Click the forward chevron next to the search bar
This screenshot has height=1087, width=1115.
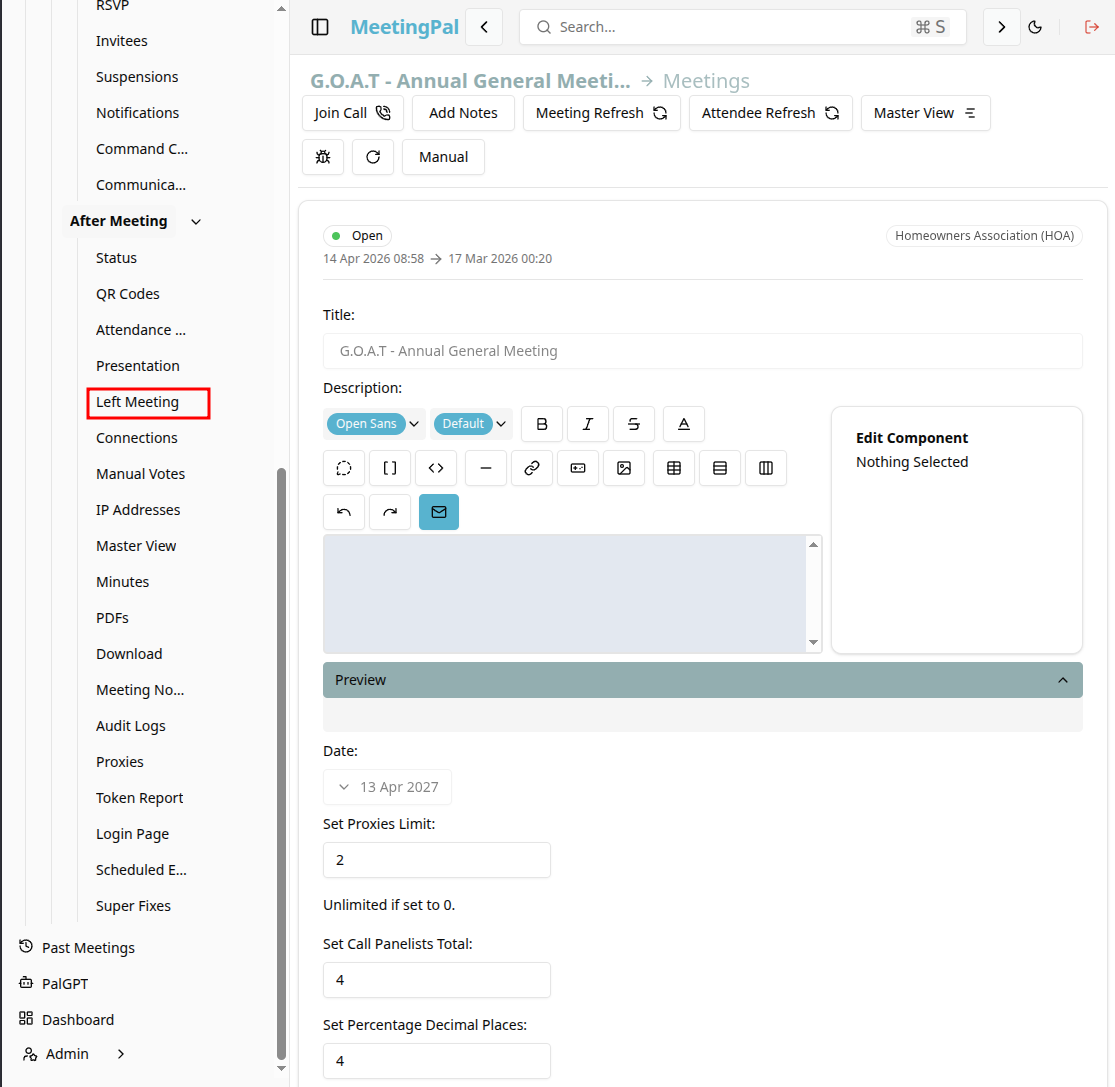click(1001, 27)
